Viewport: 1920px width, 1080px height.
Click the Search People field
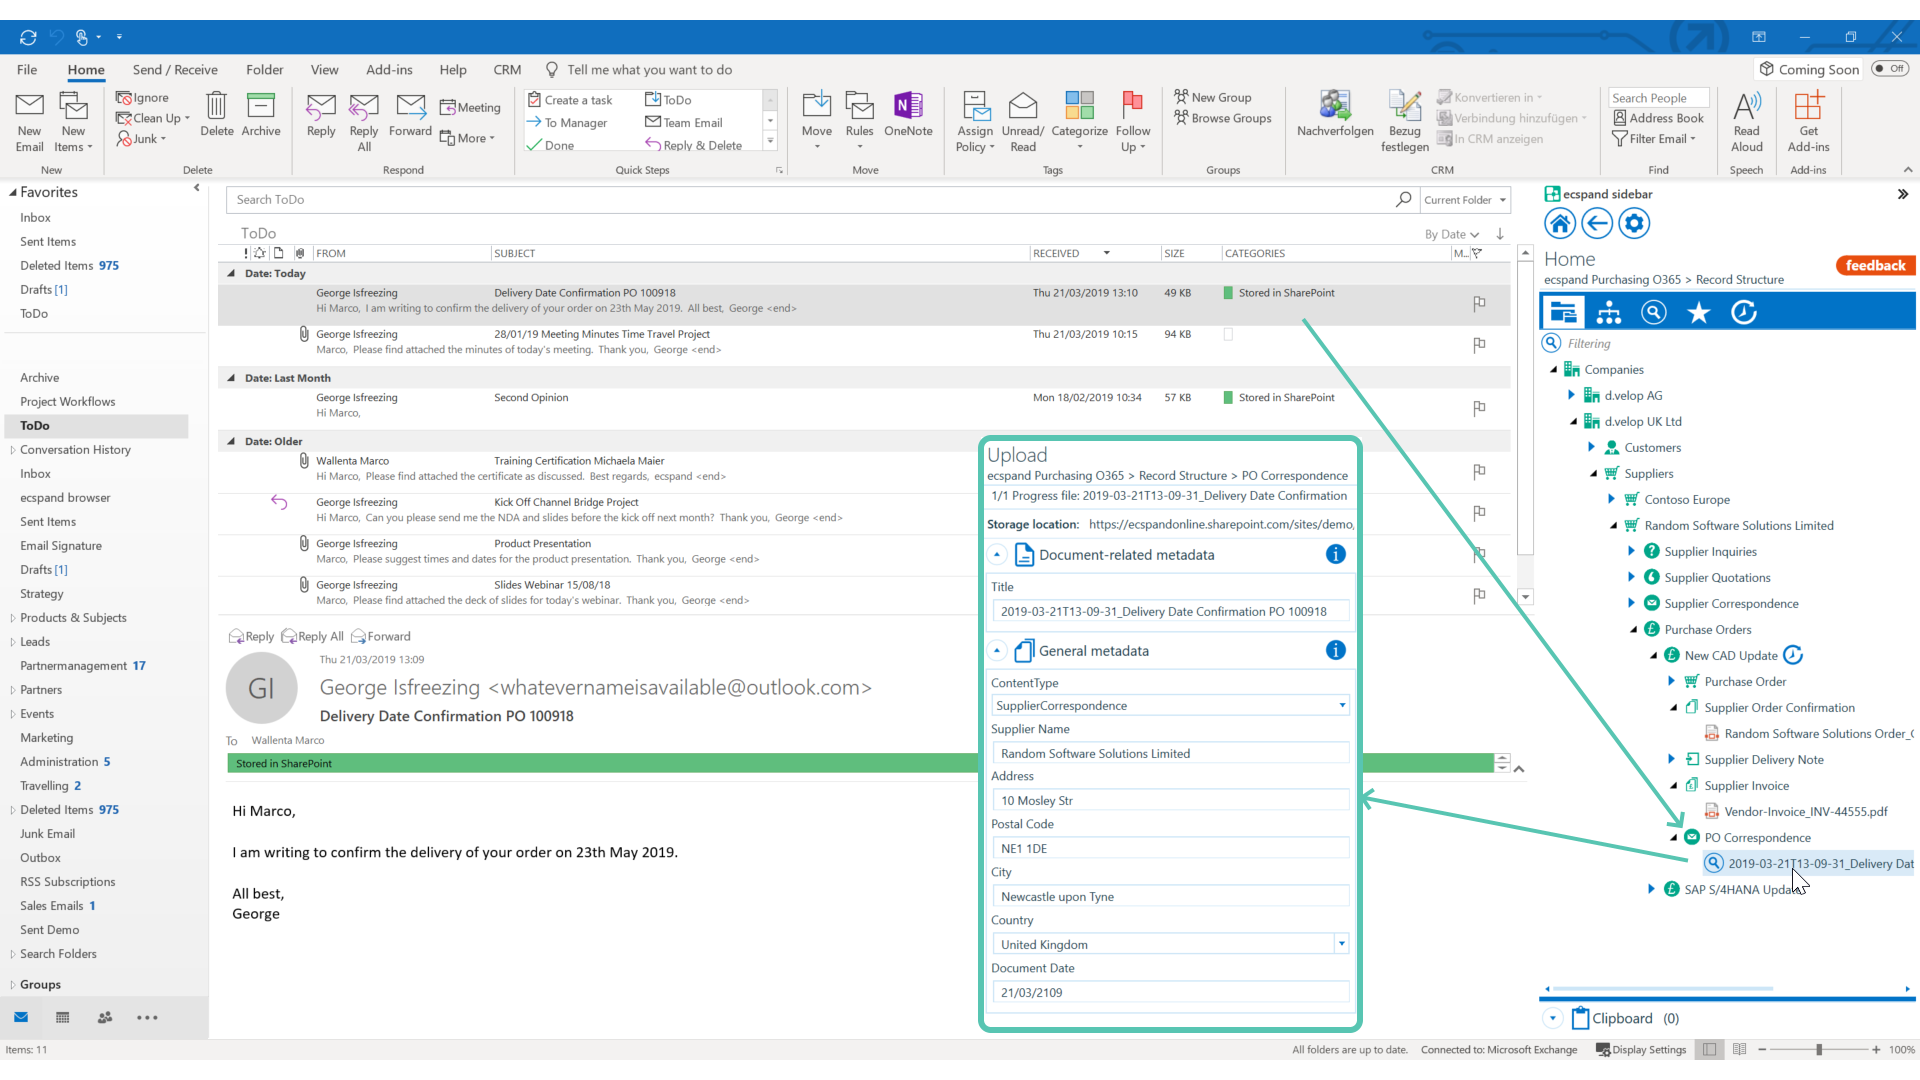coord(1659,98)
